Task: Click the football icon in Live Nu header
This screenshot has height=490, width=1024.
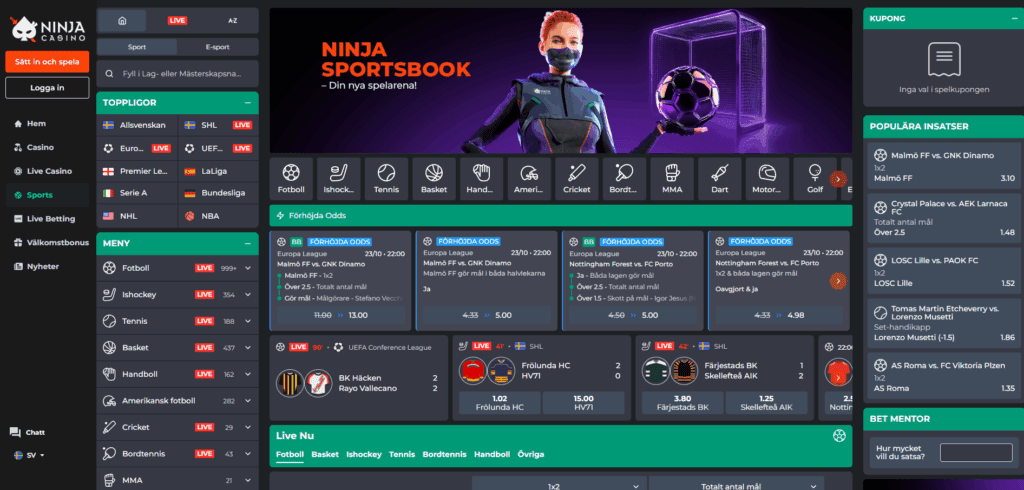Action: [839, 436]
